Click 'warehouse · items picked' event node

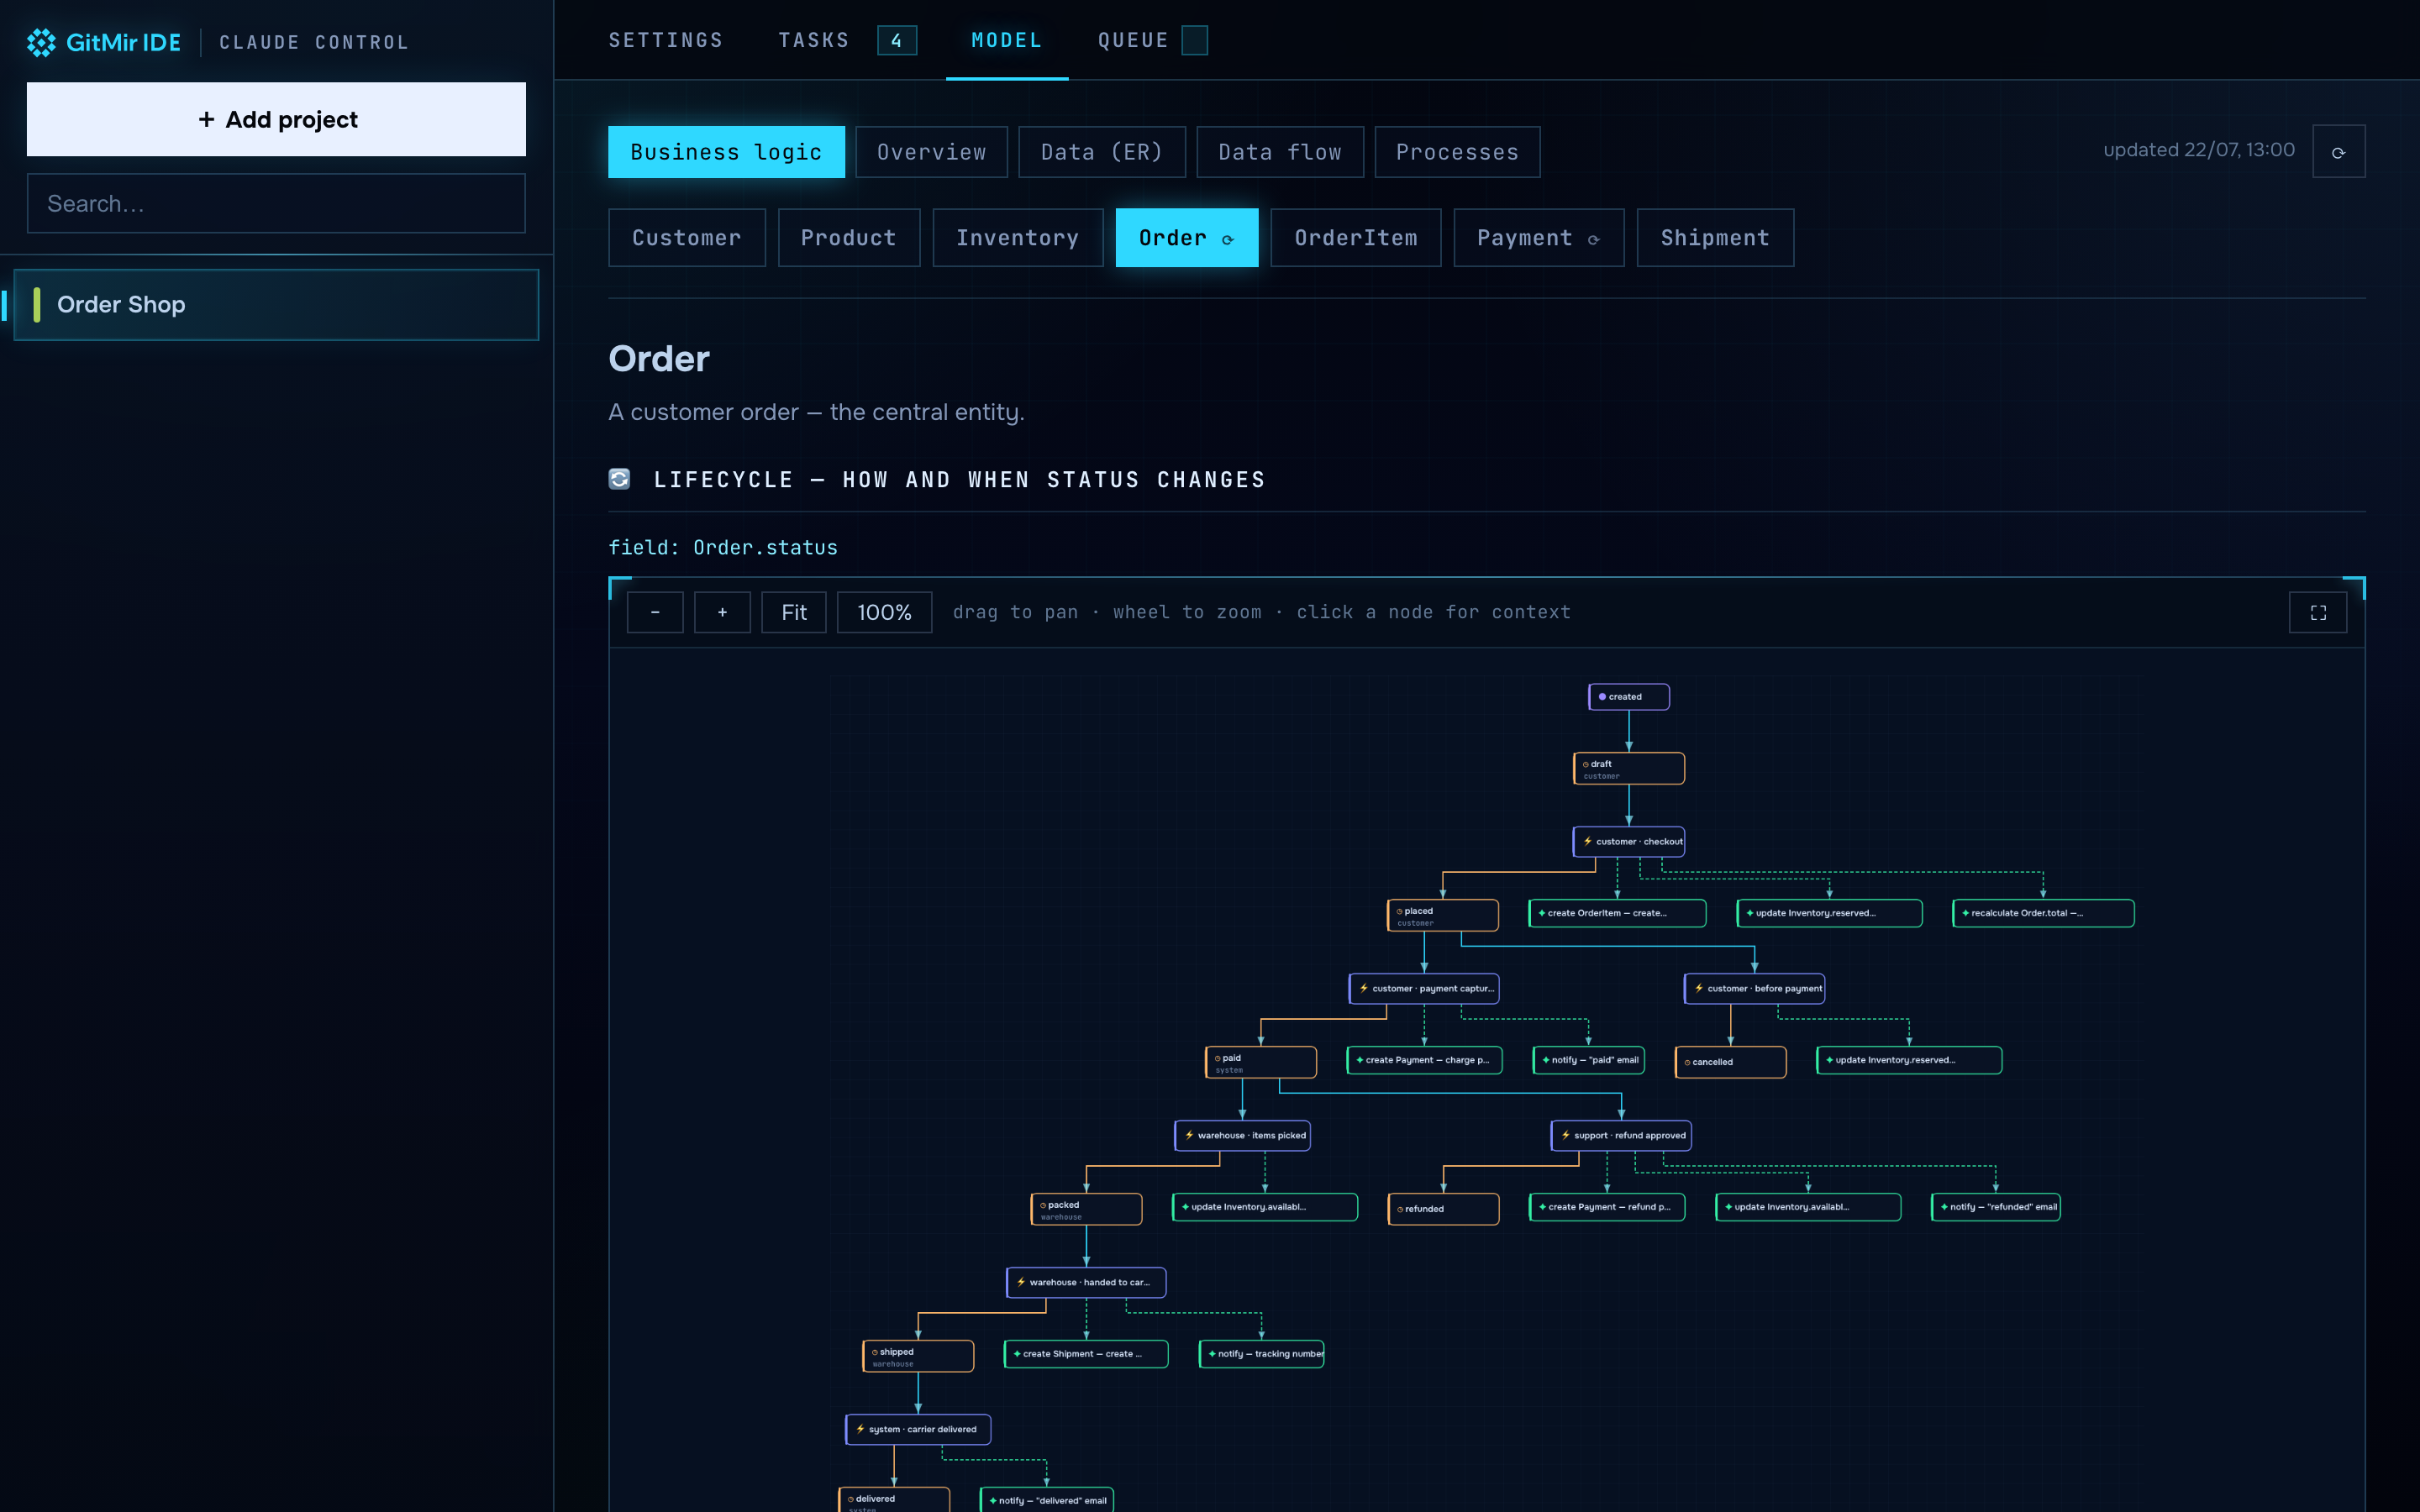[1243, 1136]
